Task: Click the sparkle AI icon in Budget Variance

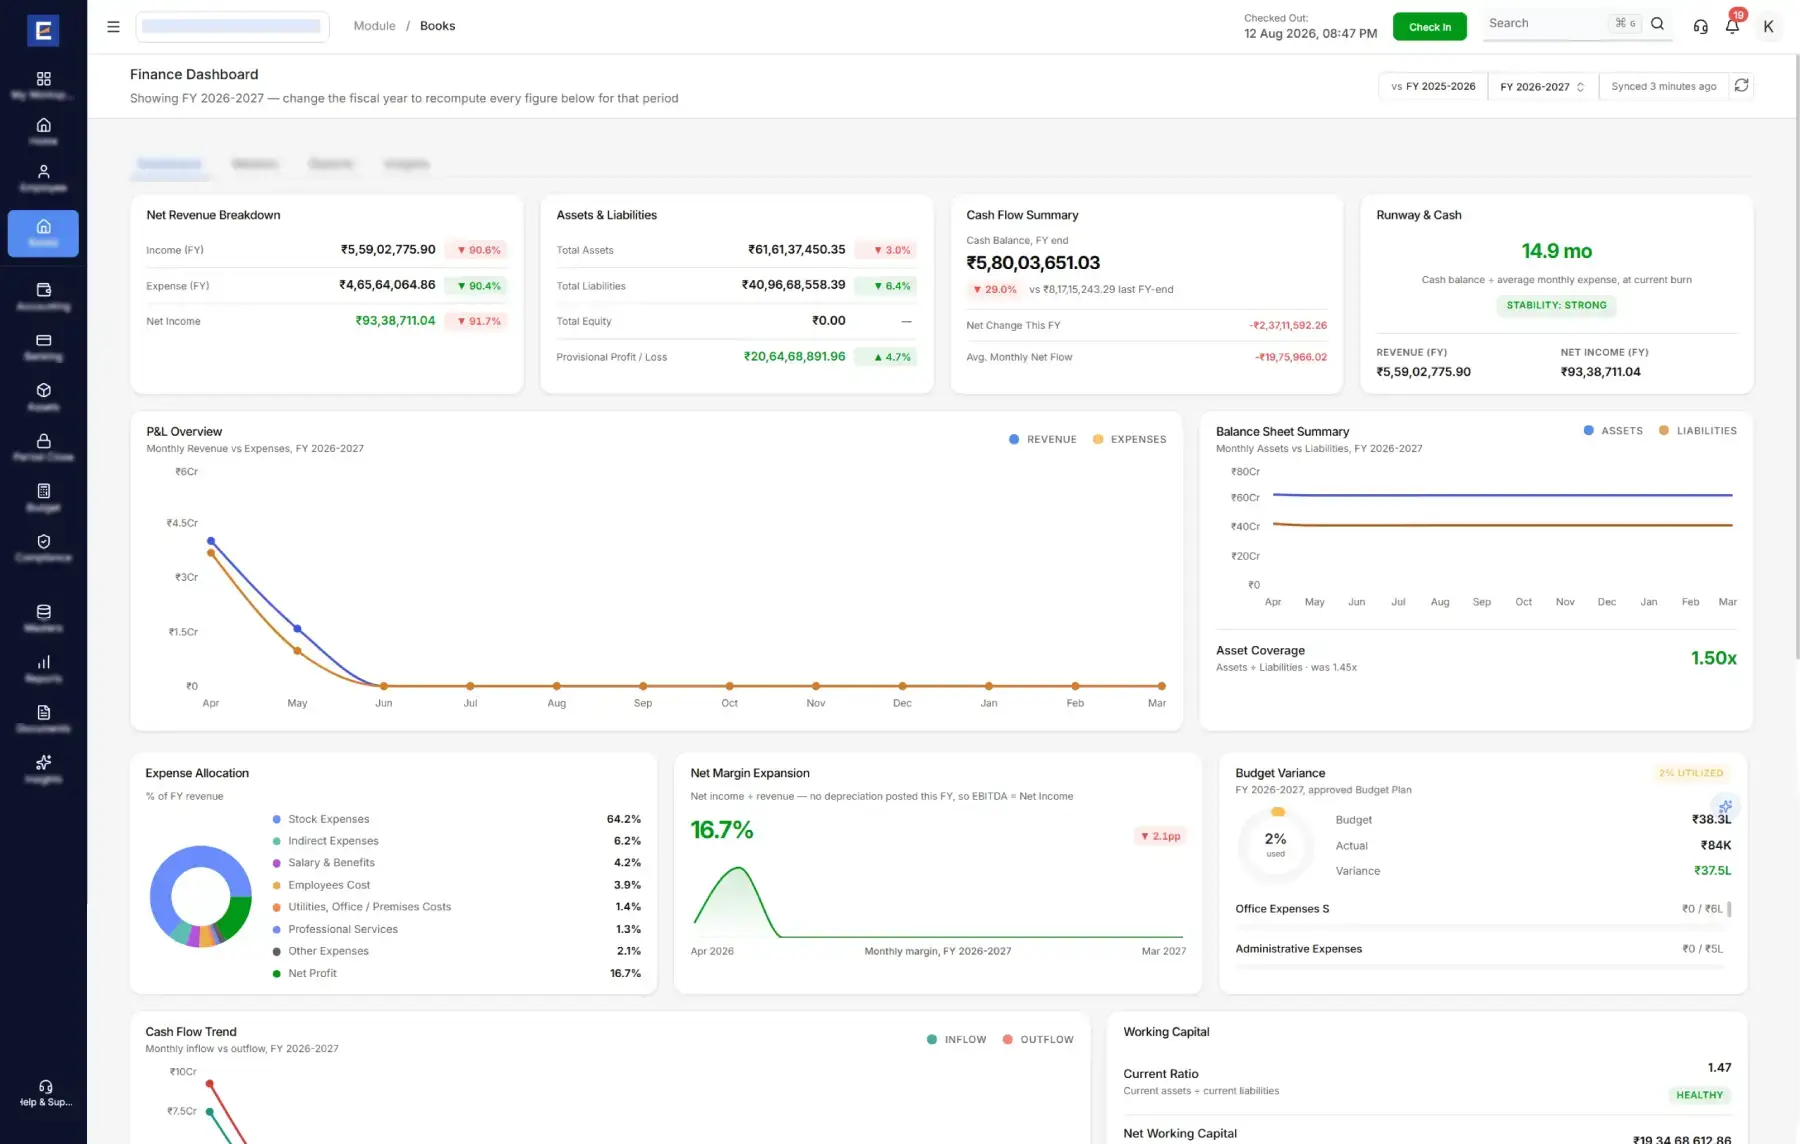Action: click(1725, 806)
